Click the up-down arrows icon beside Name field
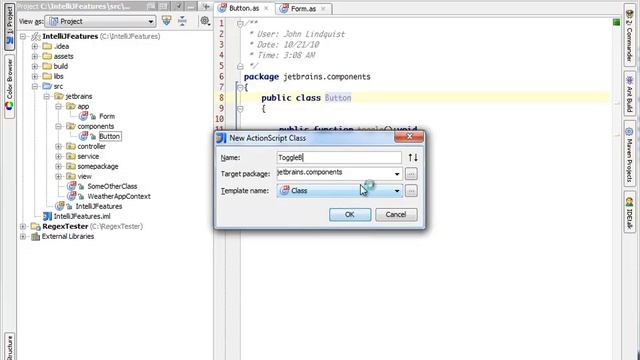Image resolution: width=640 pixels, height=360 pixels. tap(413, 158)
